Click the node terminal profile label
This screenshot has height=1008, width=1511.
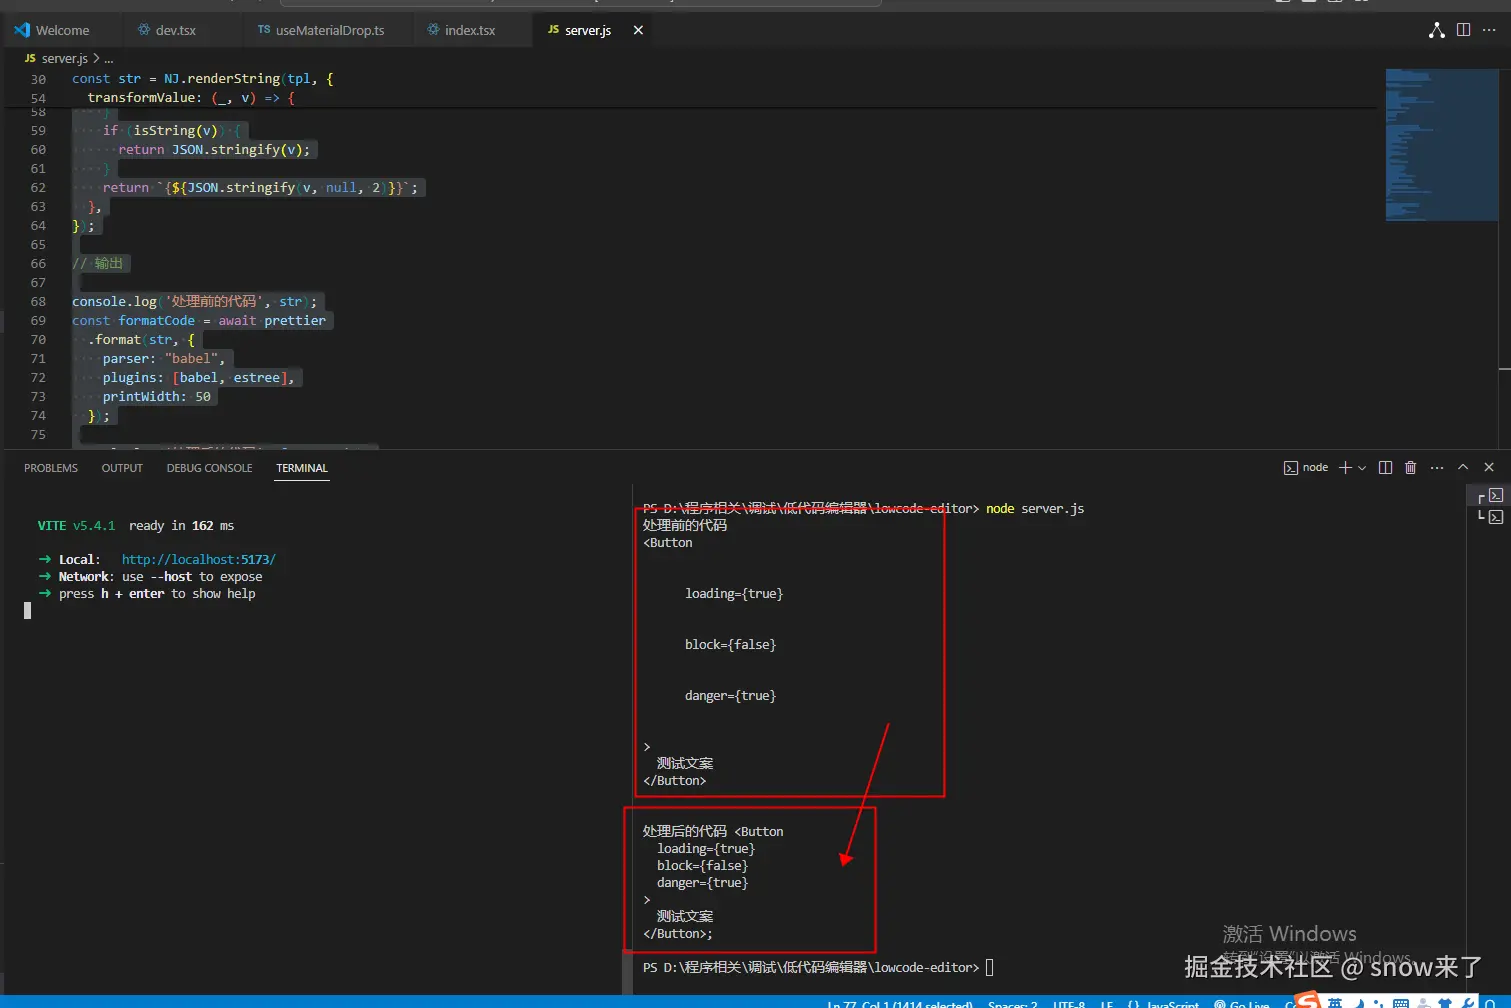pos(1306,467)
